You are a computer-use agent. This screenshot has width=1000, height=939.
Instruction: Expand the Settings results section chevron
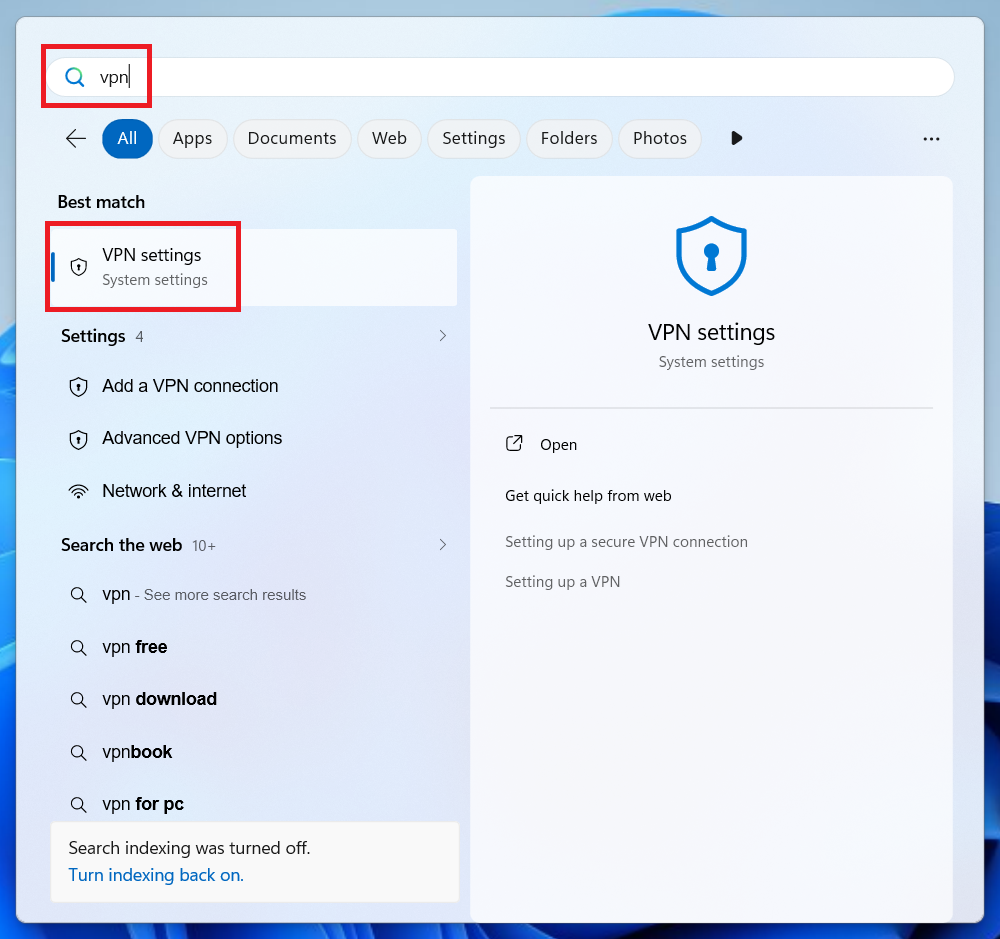click(x=442, y=336)
